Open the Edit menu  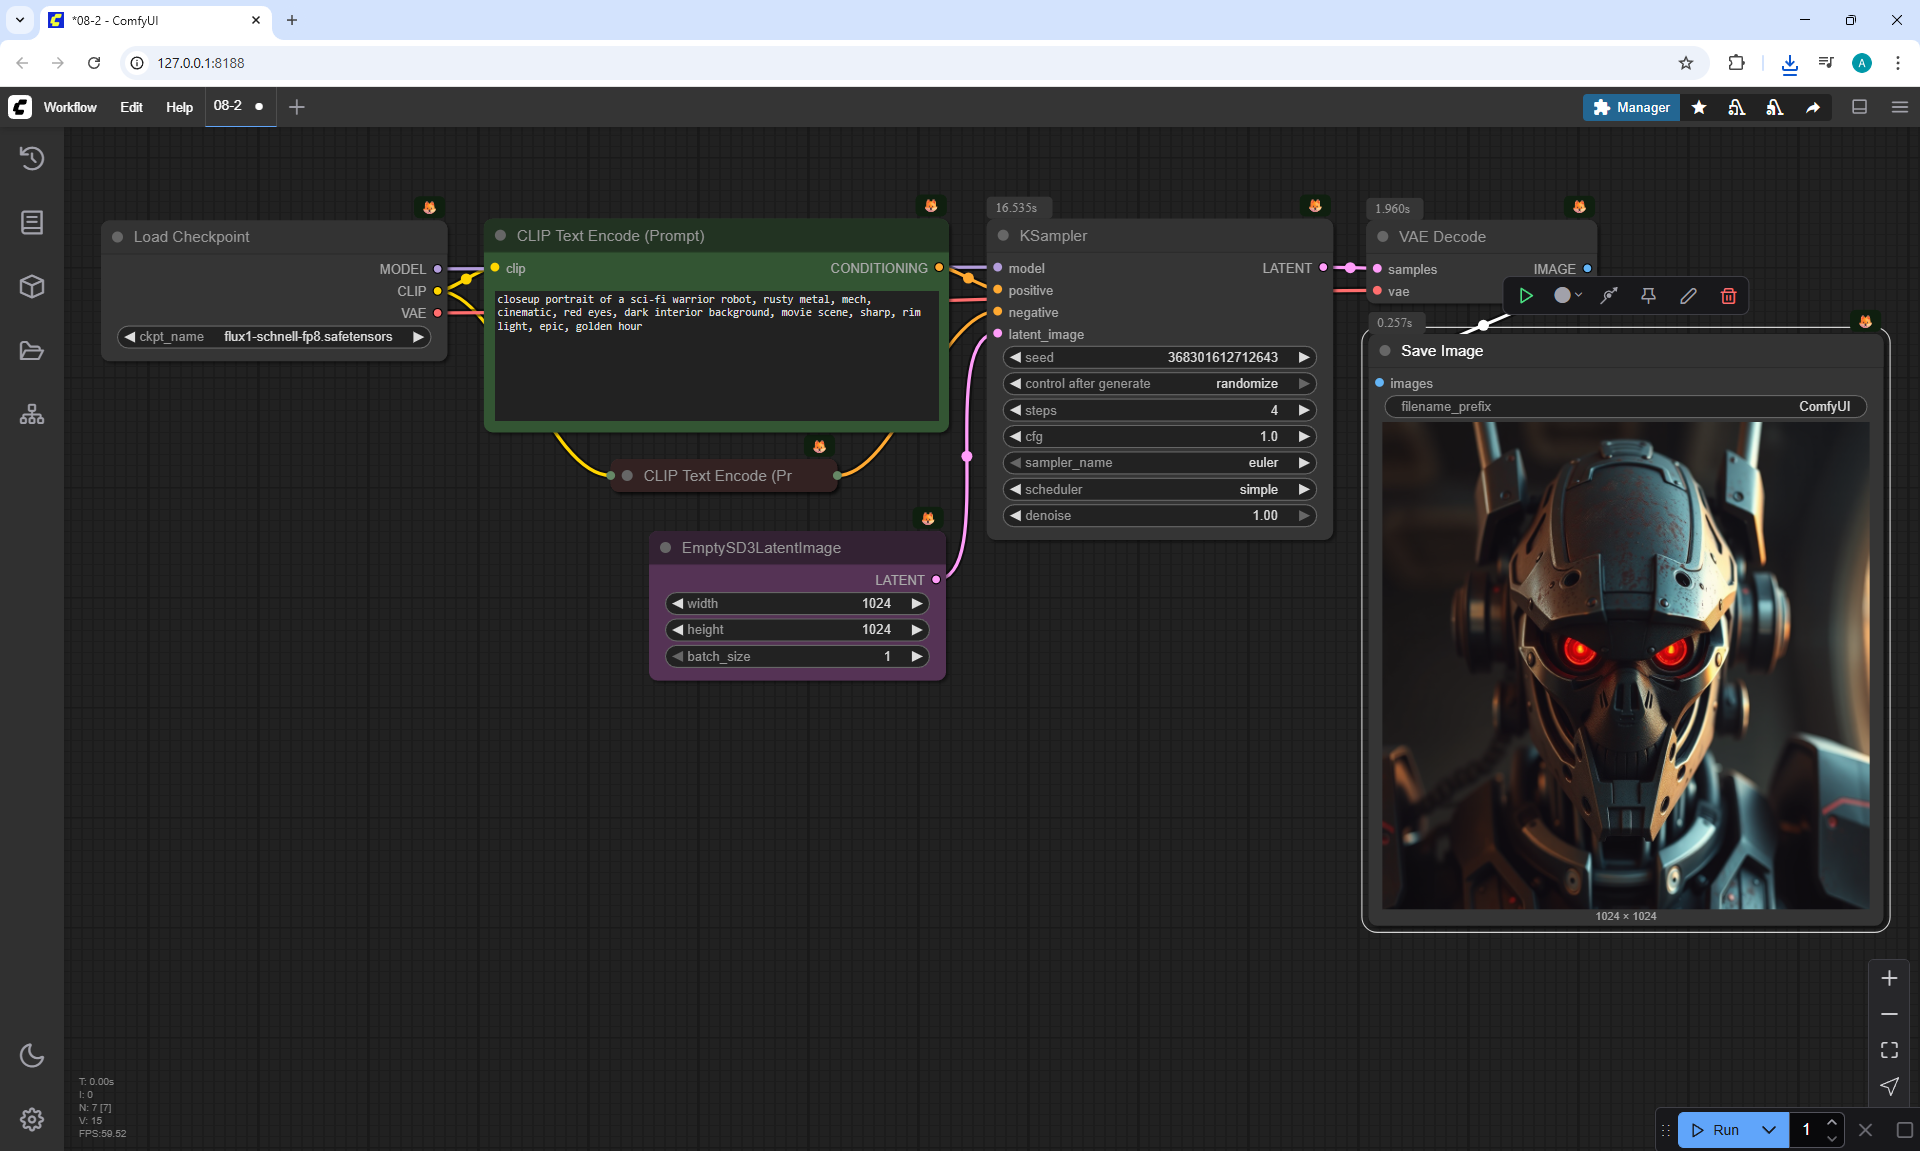131,107
